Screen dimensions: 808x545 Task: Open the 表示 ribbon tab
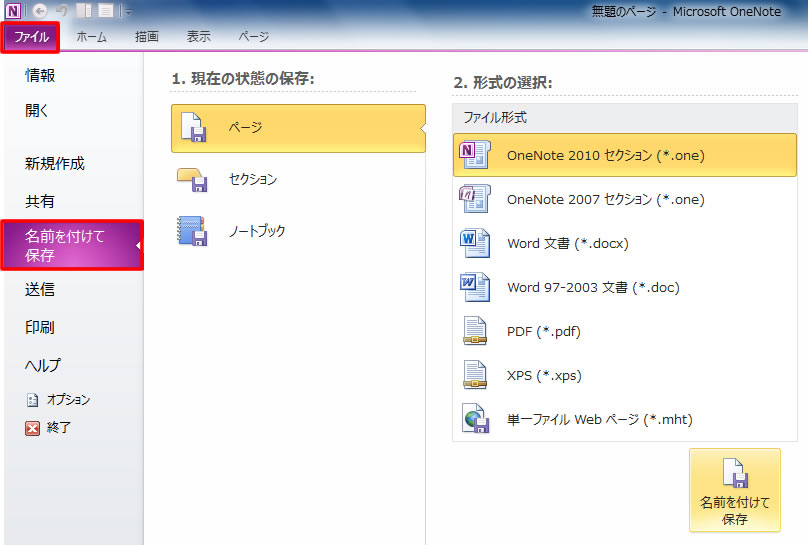[198, 37]
